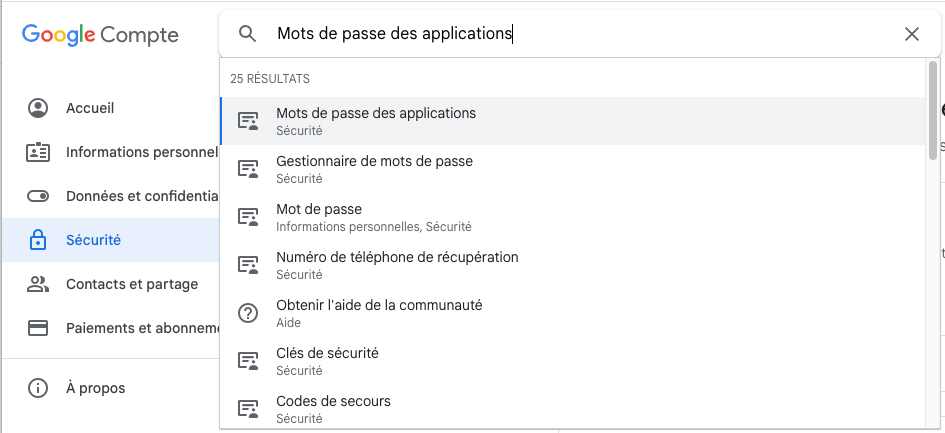945x433 pixels.
Task: Click the Contacts et partage people icon
Action: [x=38, y=284]
